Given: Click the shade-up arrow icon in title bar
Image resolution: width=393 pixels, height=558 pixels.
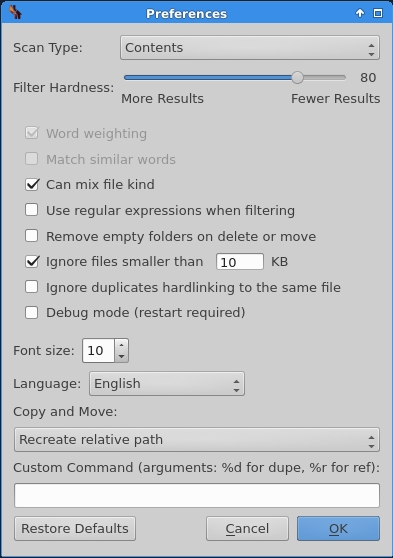Looking at the screenshot, I should pyautogui.click(x=360, y=13).
